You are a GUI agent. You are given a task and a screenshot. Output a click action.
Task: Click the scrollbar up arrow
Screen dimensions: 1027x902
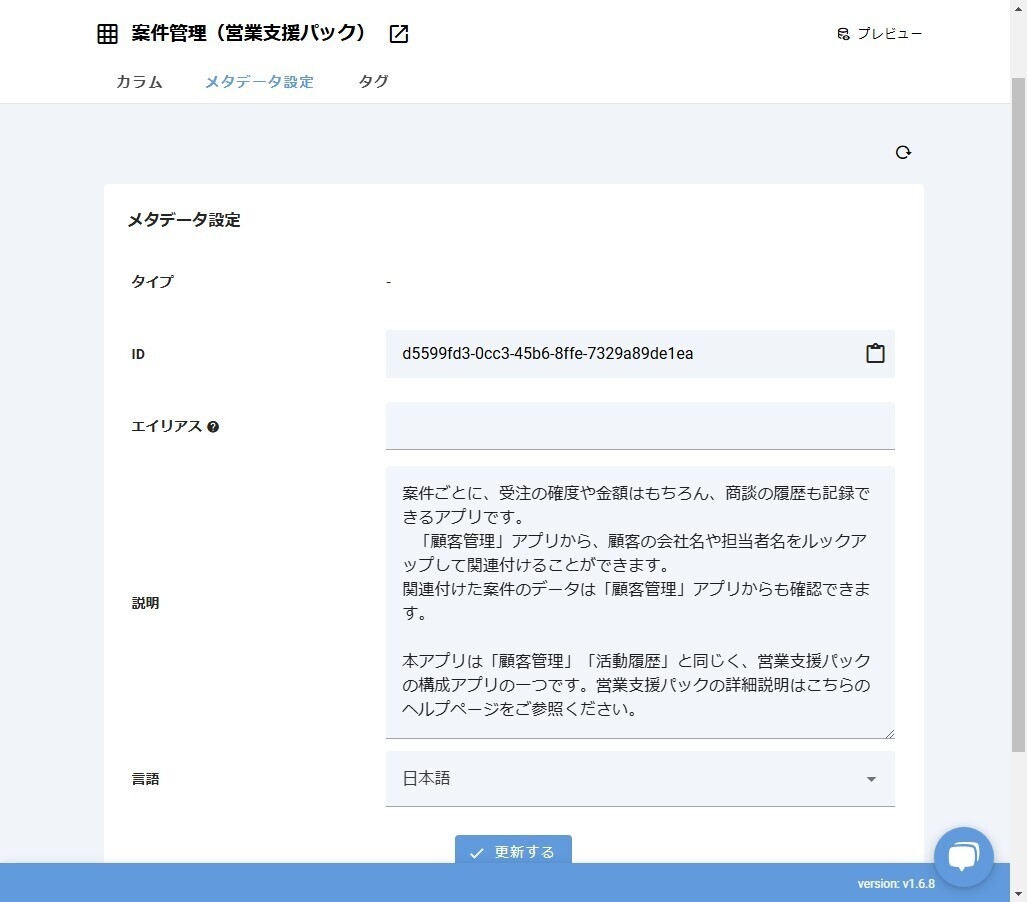tap(1018, 8)
